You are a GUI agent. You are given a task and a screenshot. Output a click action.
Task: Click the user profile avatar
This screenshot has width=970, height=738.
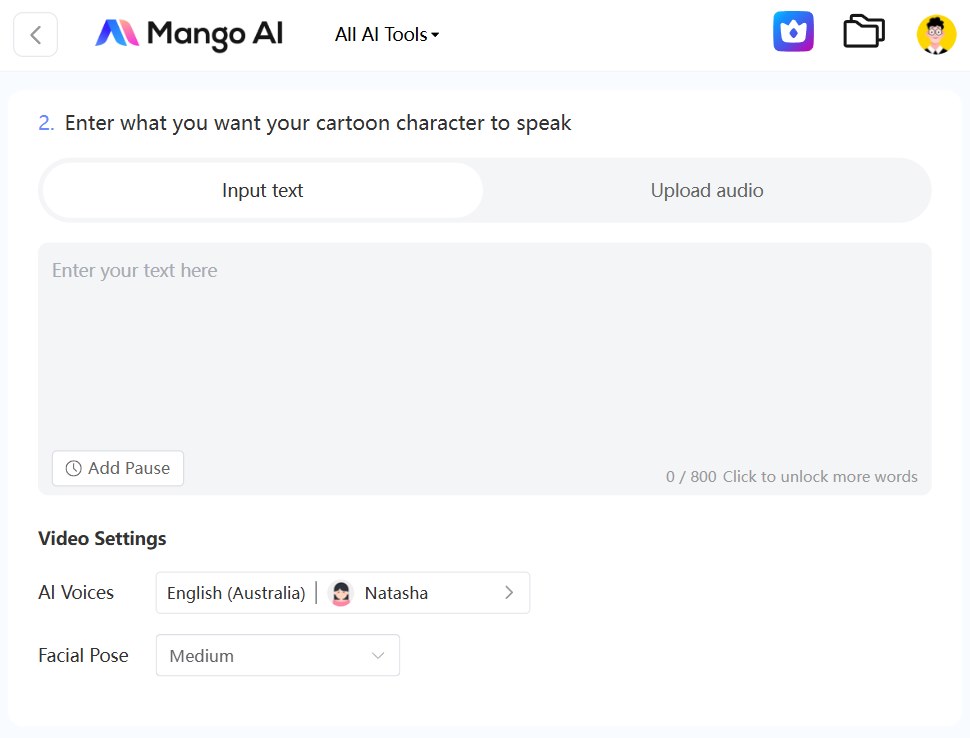[x=936, y=34]
